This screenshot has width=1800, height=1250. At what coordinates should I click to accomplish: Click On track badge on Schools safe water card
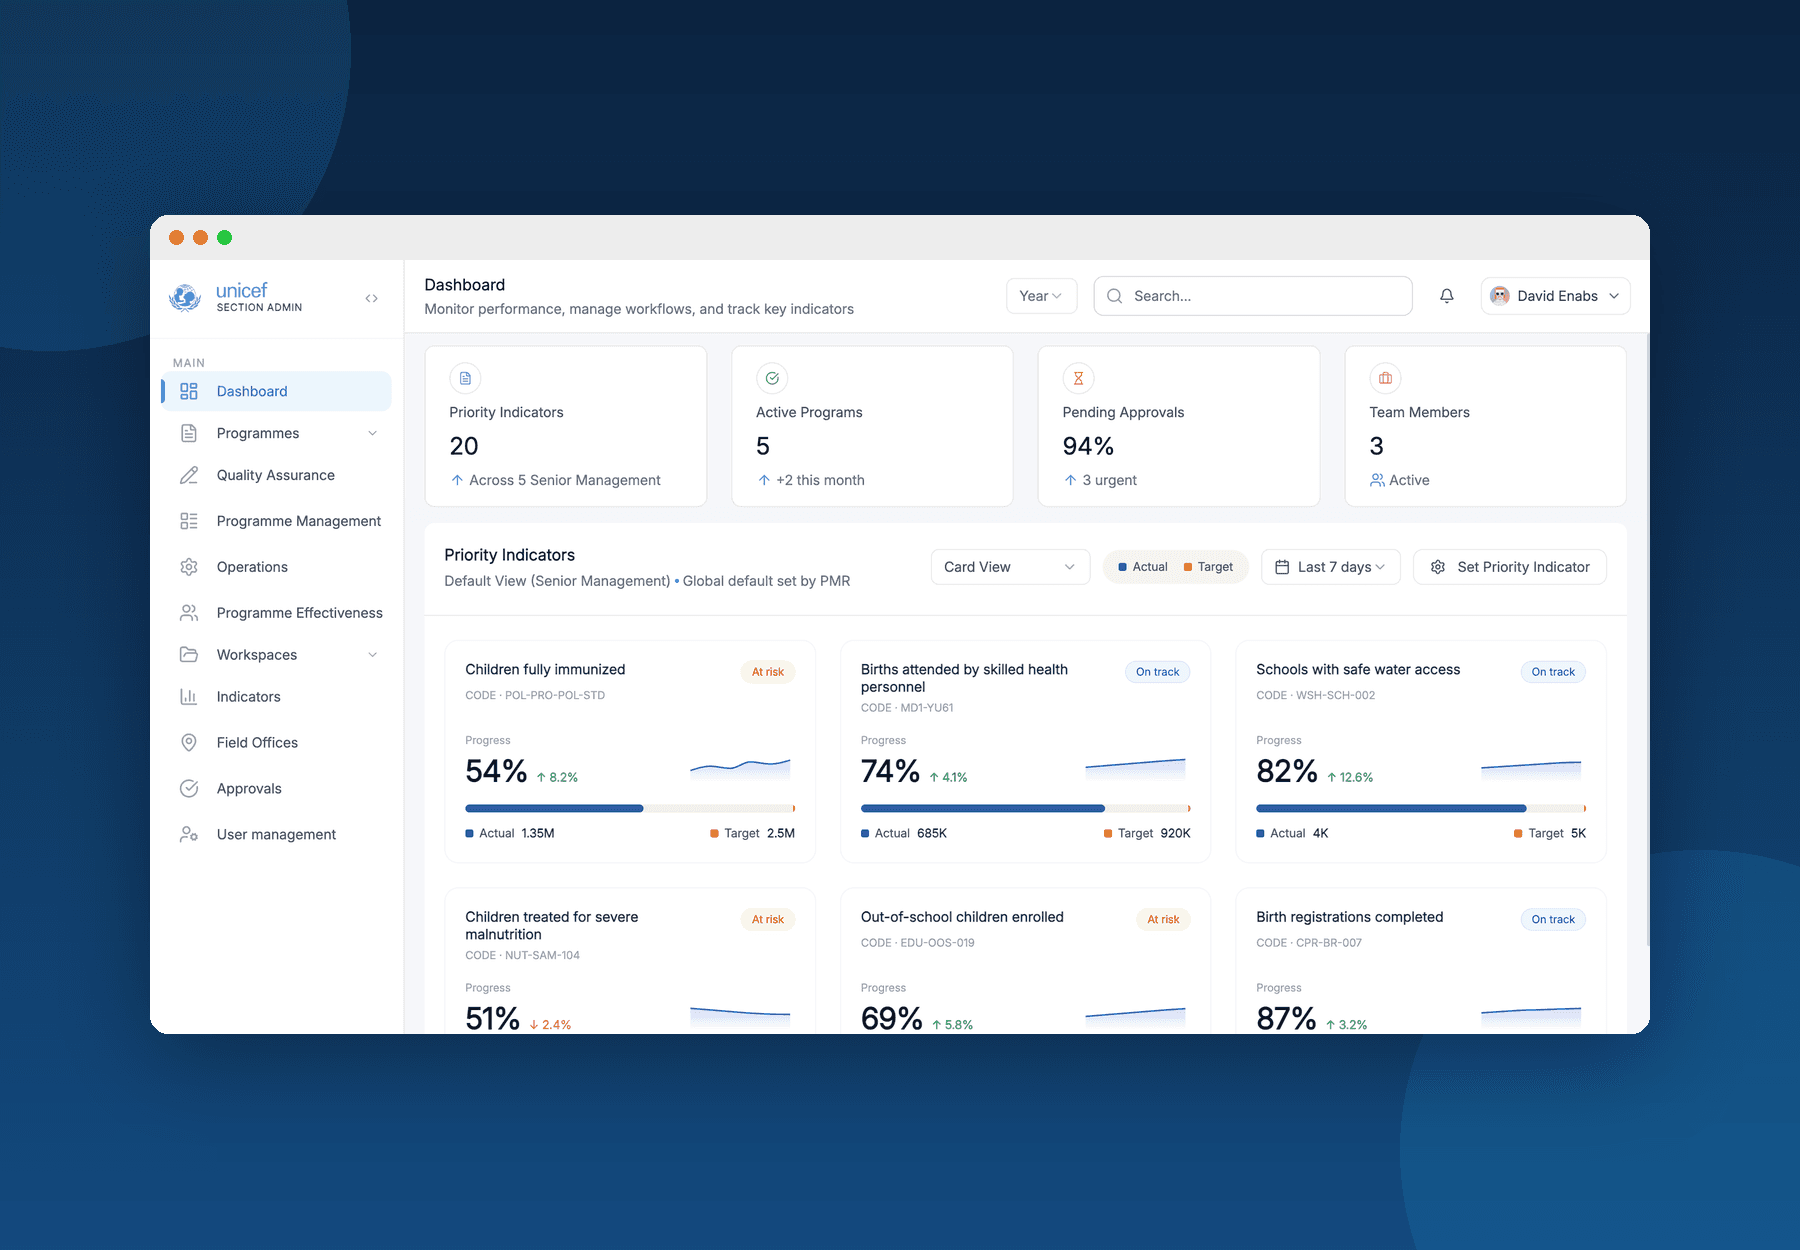tap(1553, 672)
